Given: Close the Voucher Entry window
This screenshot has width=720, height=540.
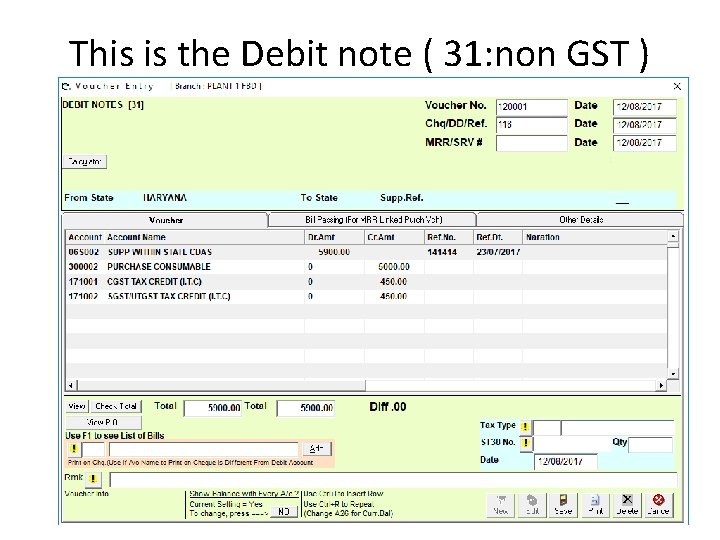Looking at the screenshot, I should [677, 86].
